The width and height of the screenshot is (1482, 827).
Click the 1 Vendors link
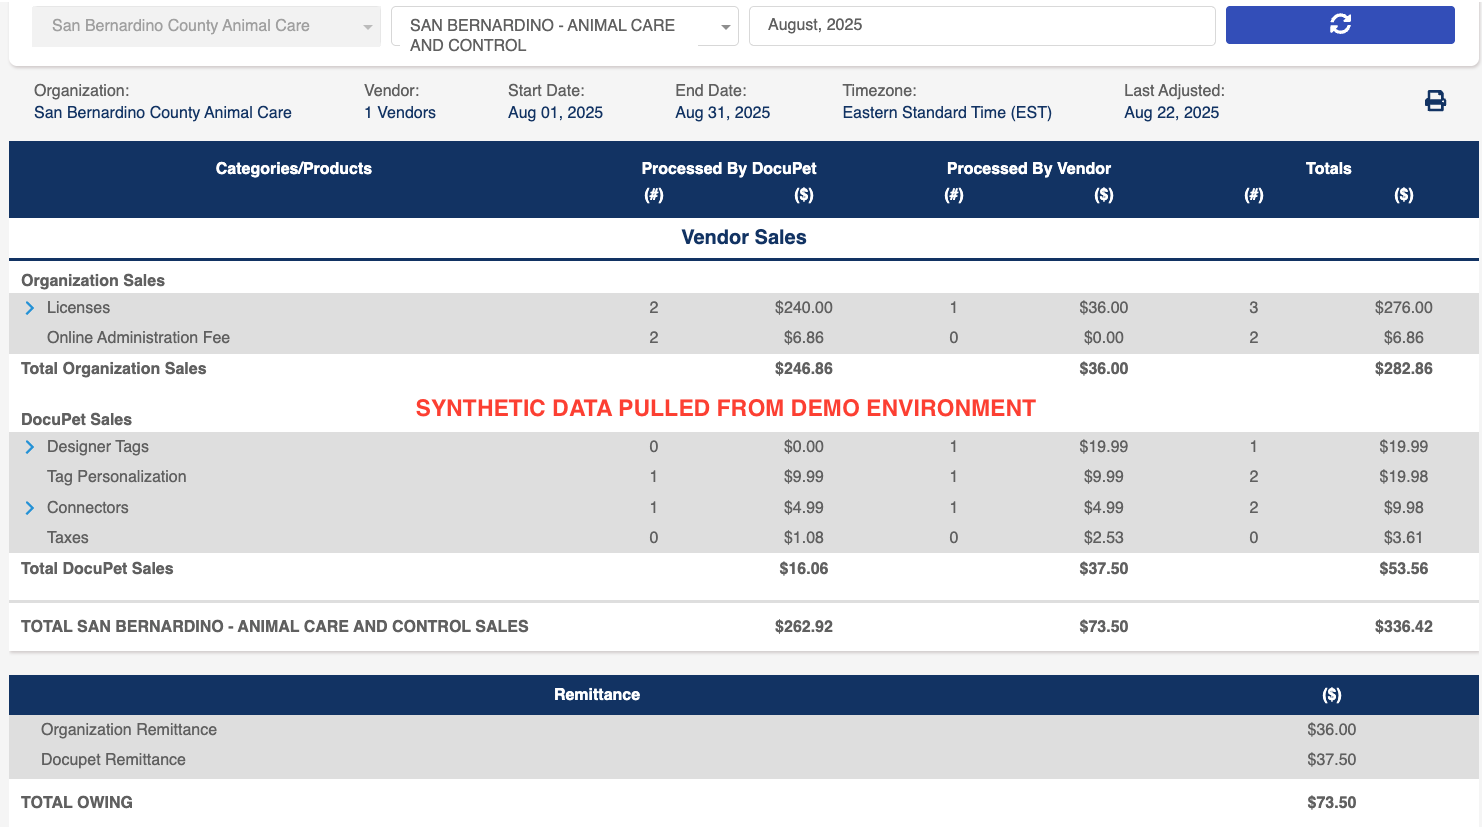pyautogui.click(x=400, y=113)
